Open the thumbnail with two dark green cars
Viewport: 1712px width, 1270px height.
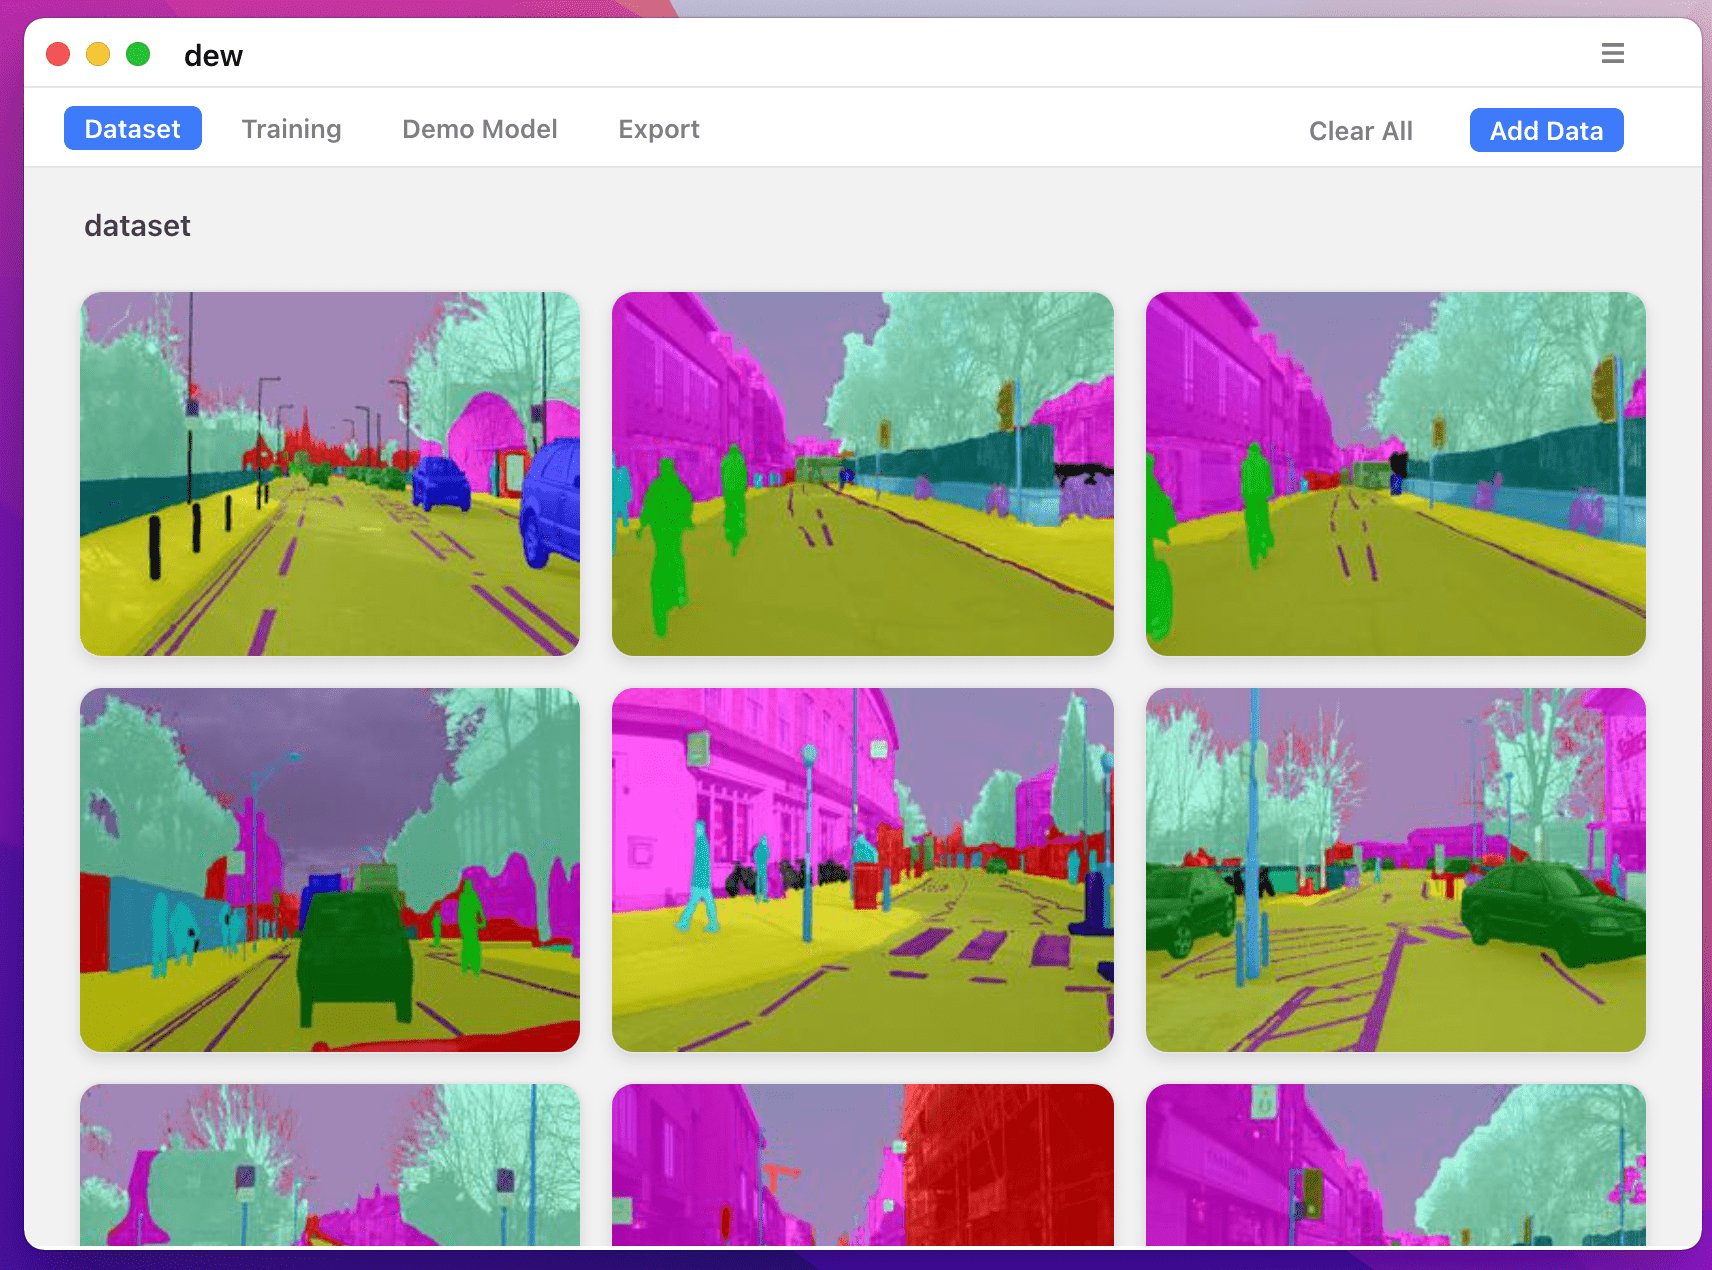[1396, 869]
